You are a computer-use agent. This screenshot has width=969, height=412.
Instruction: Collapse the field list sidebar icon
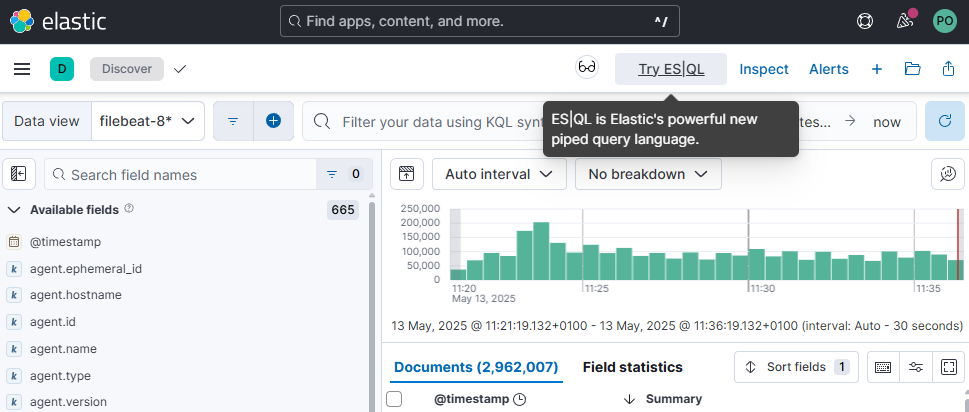tap(19, 174)
